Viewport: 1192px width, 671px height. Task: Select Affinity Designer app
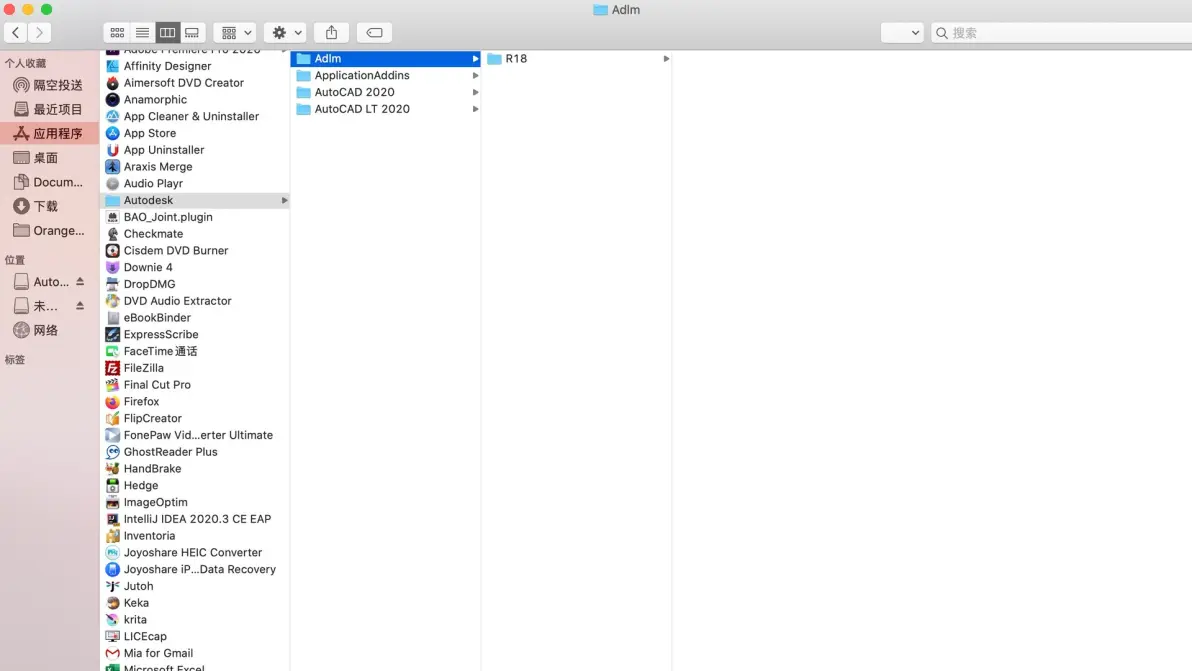point(195,66)
